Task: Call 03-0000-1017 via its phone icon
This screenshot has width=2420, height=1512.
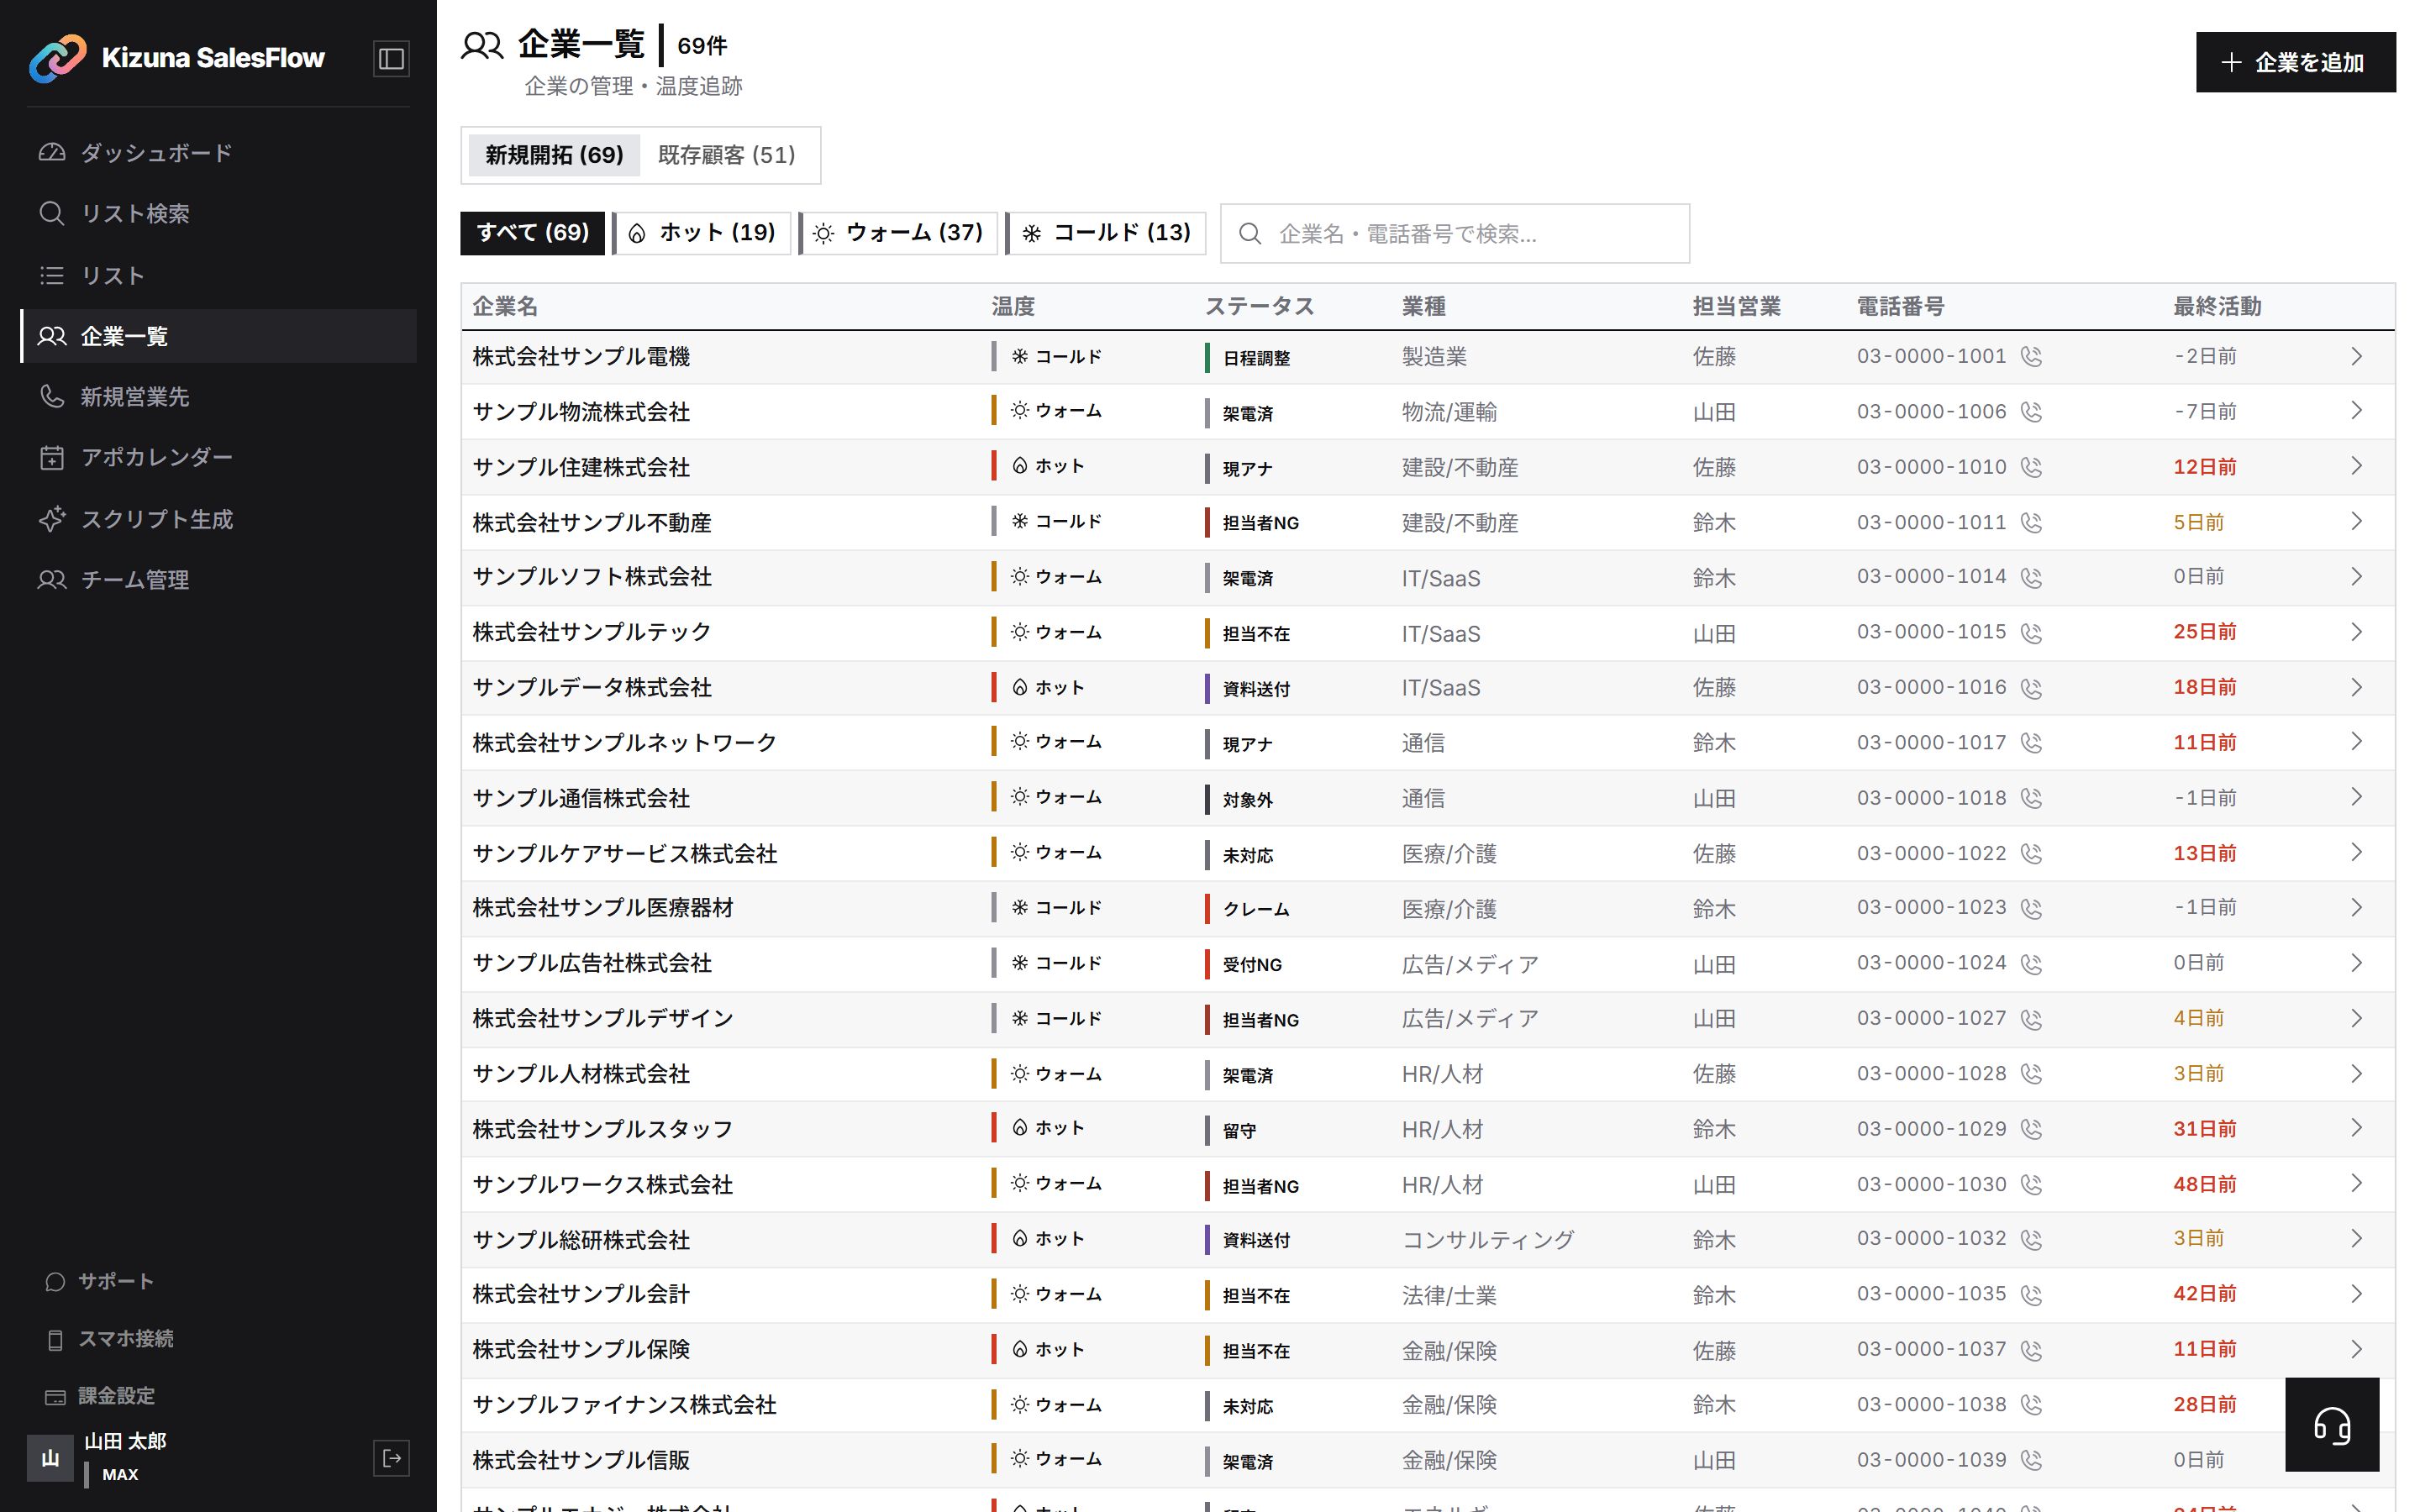Action: (2031, 743)
